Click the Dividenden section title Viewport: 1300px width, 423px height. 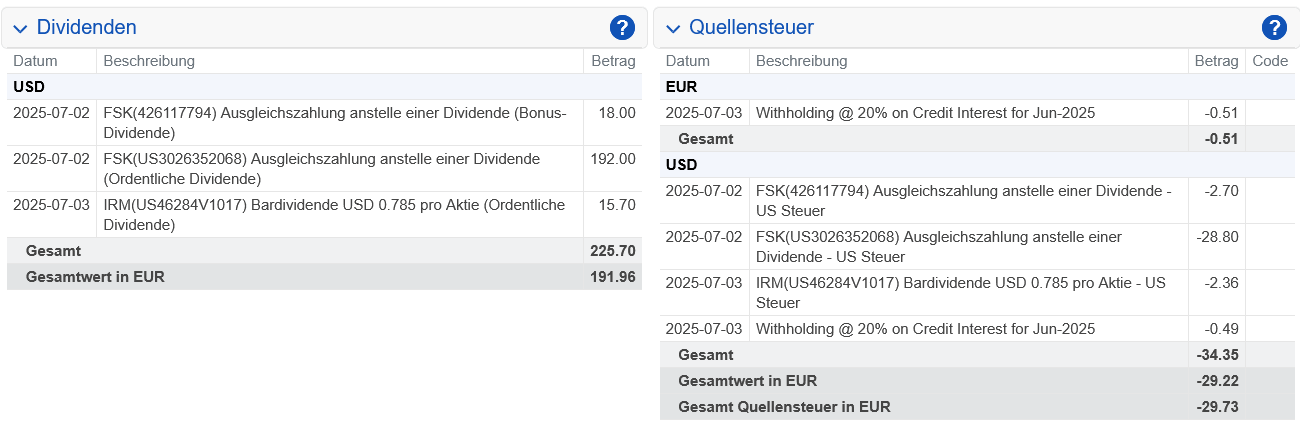tap(86, 28)
